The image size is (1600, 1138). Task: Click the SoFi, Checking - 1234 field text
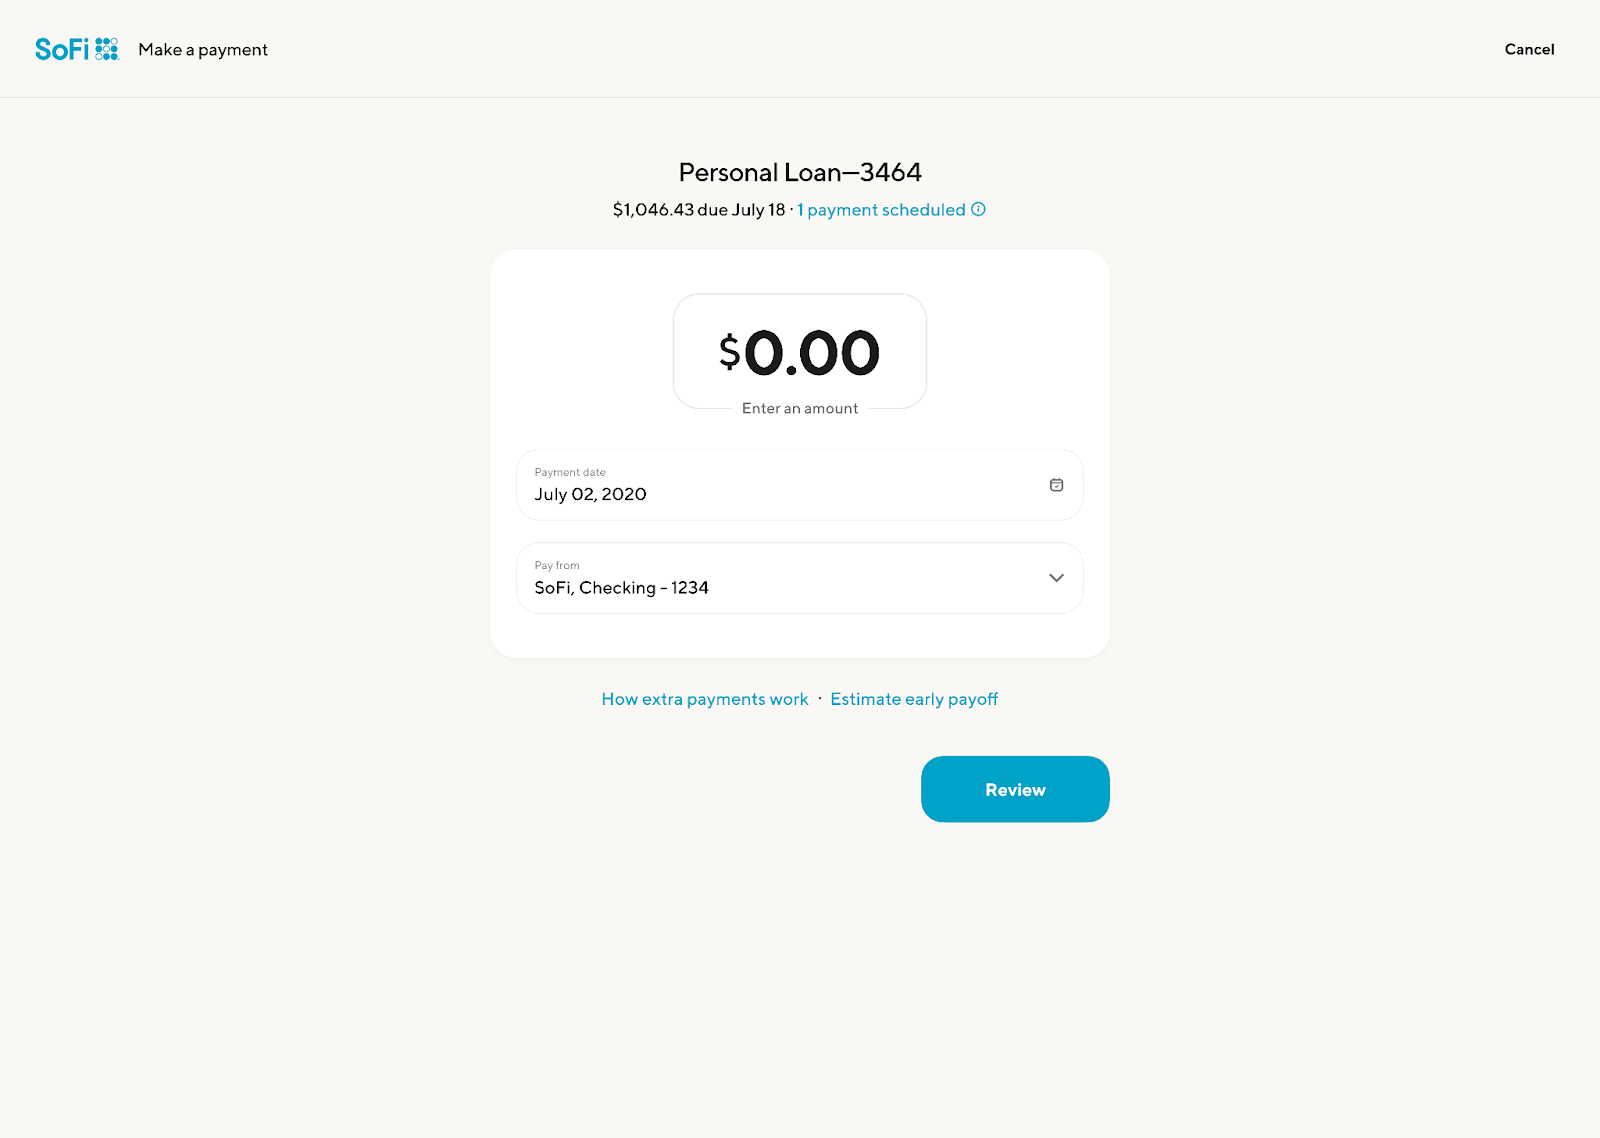point(621,588)
